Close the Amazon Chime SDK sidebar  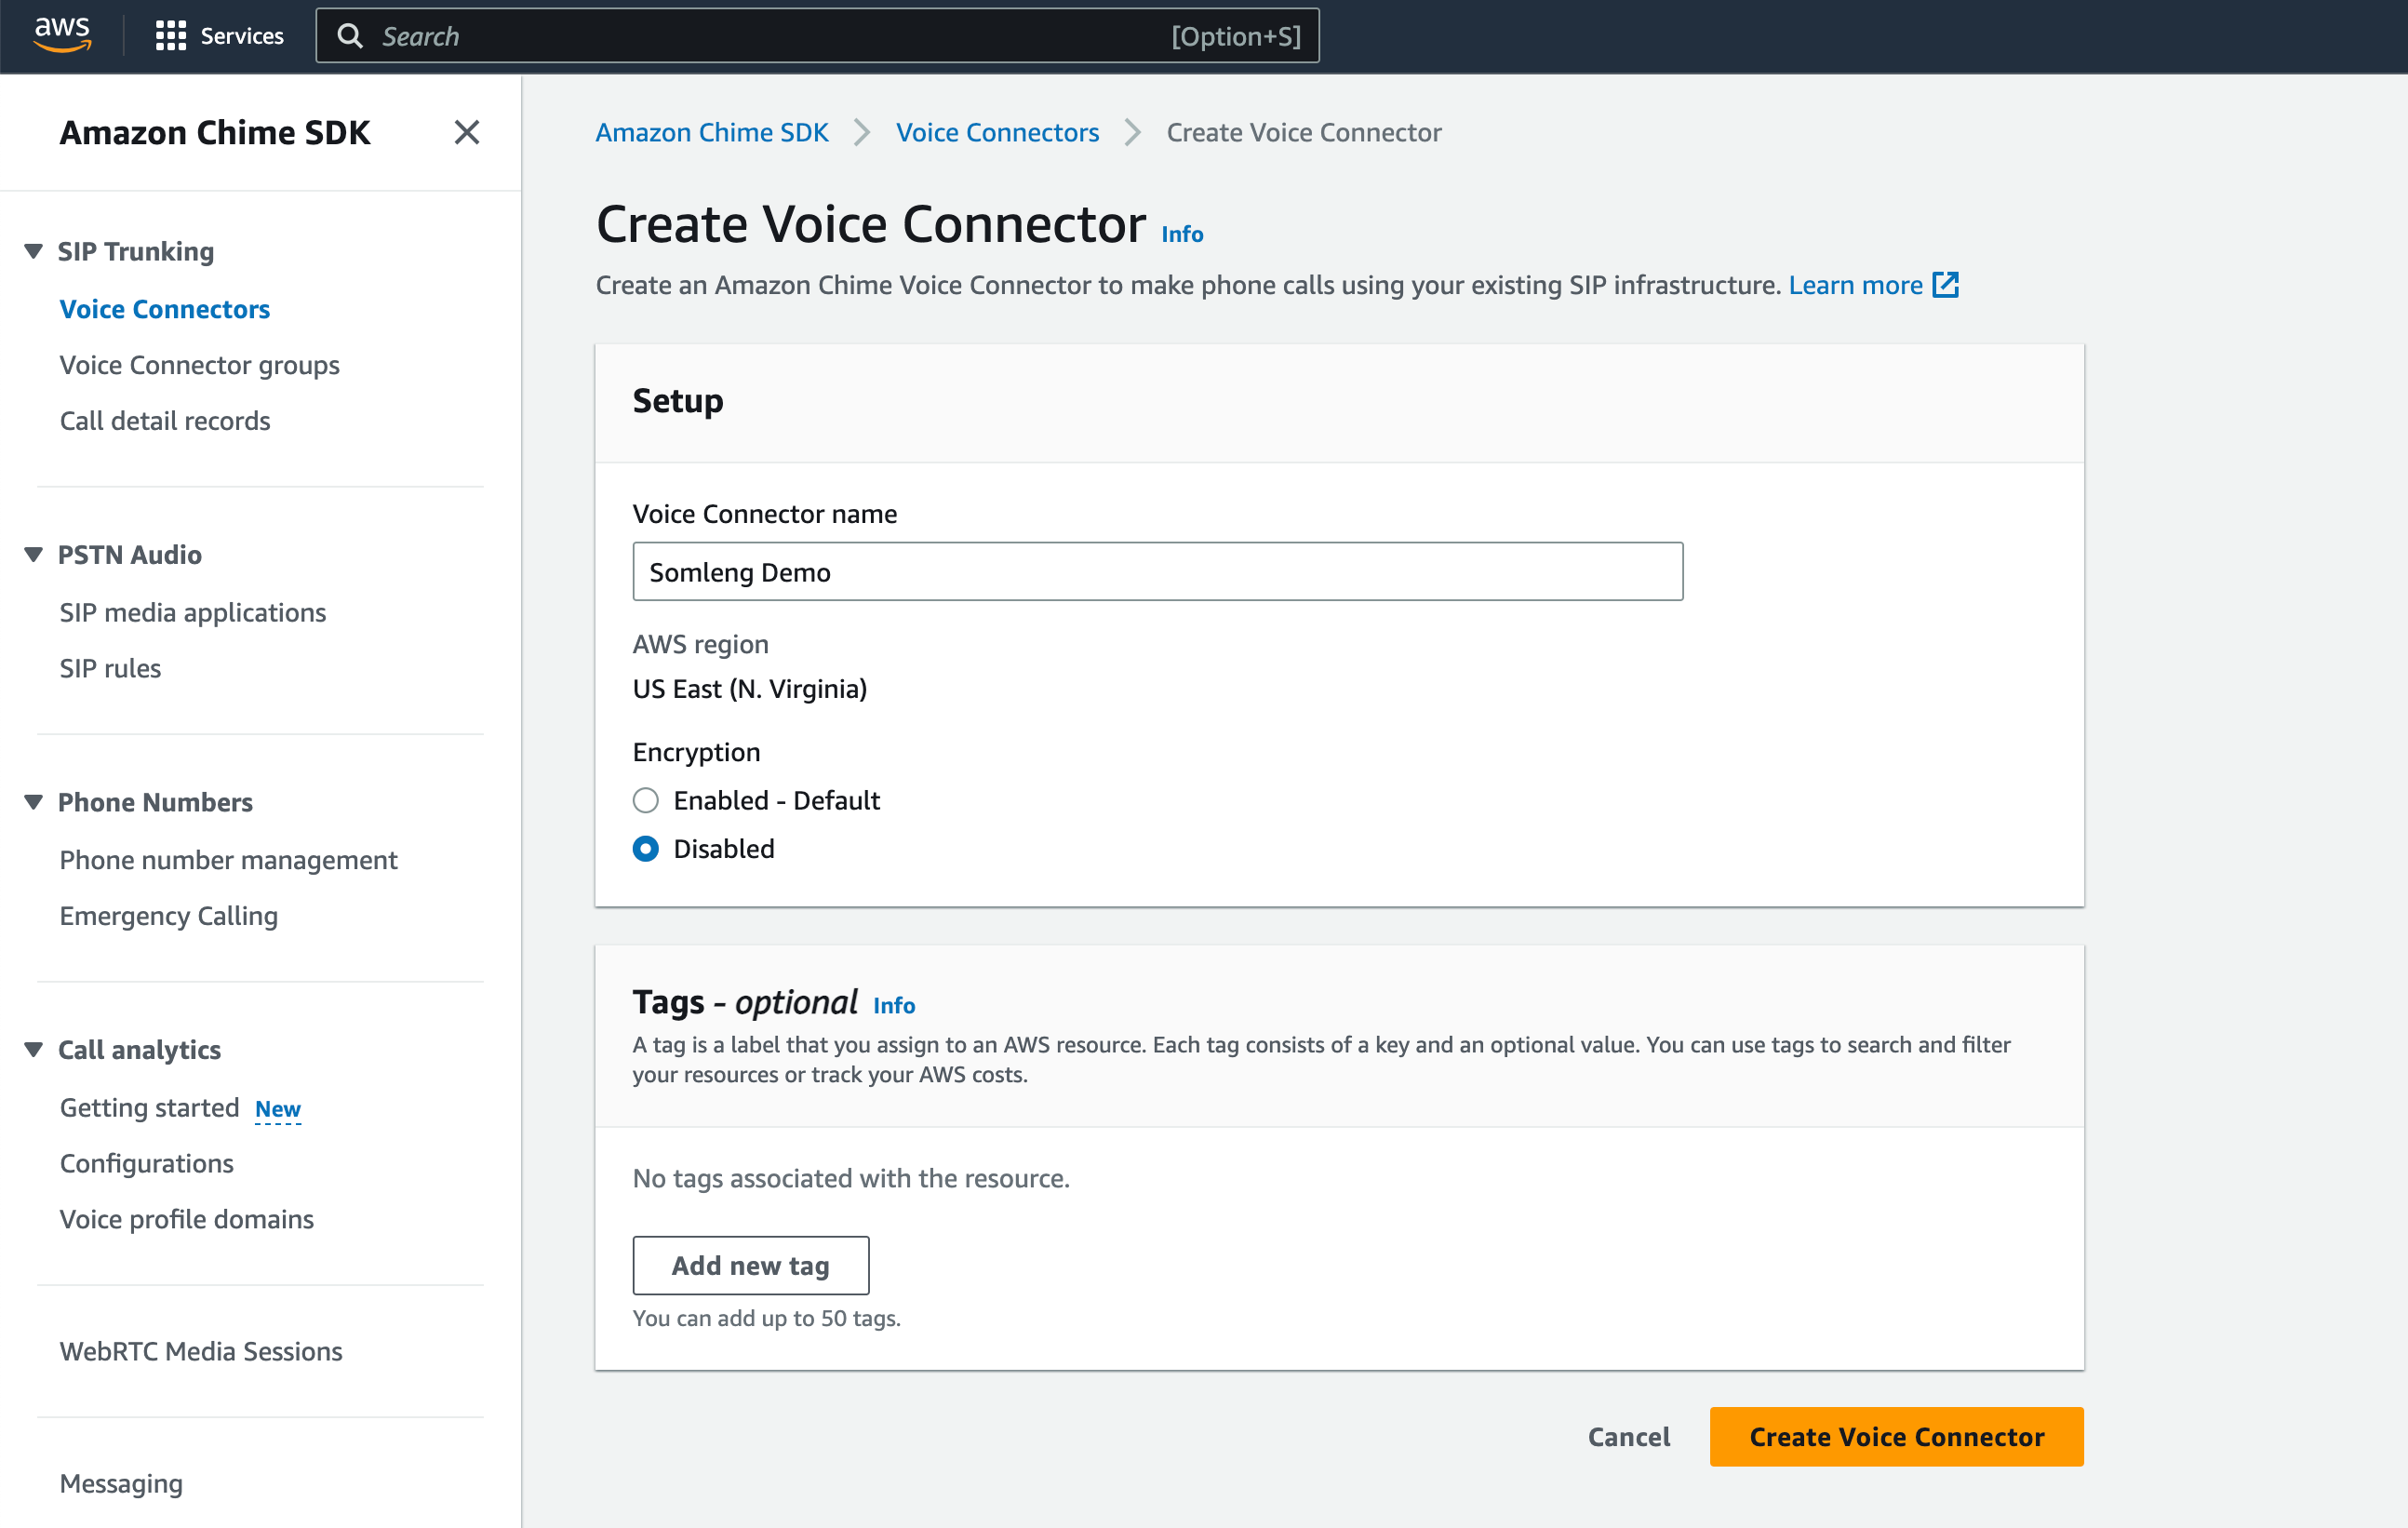pyautogui.click(x=467, y=132)
